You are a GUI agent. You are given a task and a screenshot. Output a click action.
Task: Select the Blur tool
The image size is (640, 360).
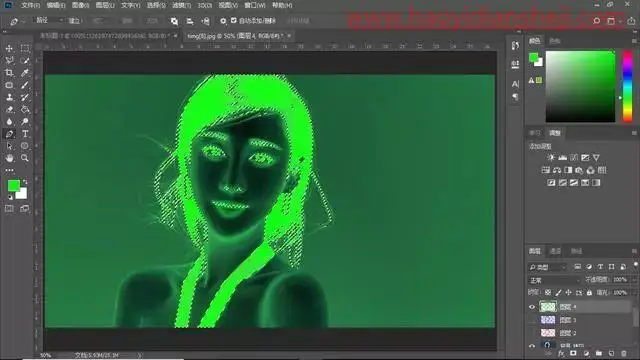coord(9,122)
